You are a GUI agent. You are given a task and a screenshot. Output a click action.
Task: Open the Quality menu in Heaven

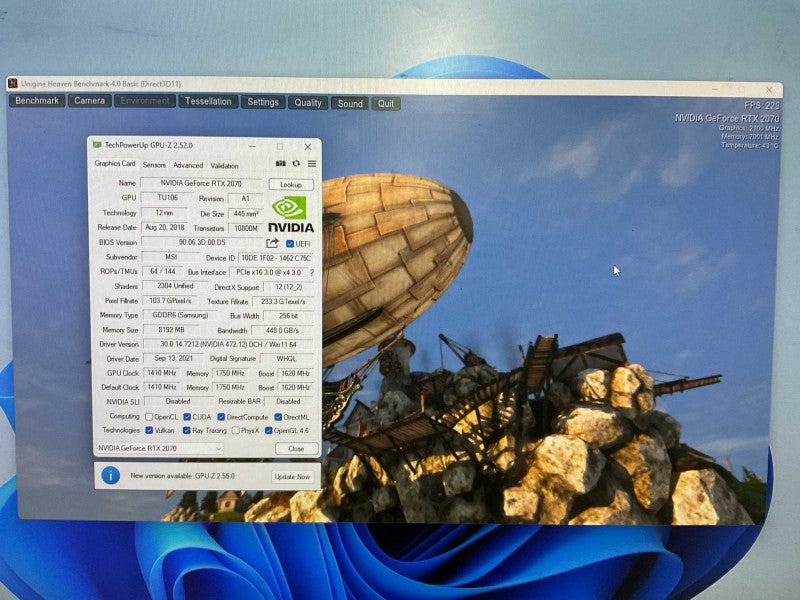pyautogui.click(x=308, y=103)
